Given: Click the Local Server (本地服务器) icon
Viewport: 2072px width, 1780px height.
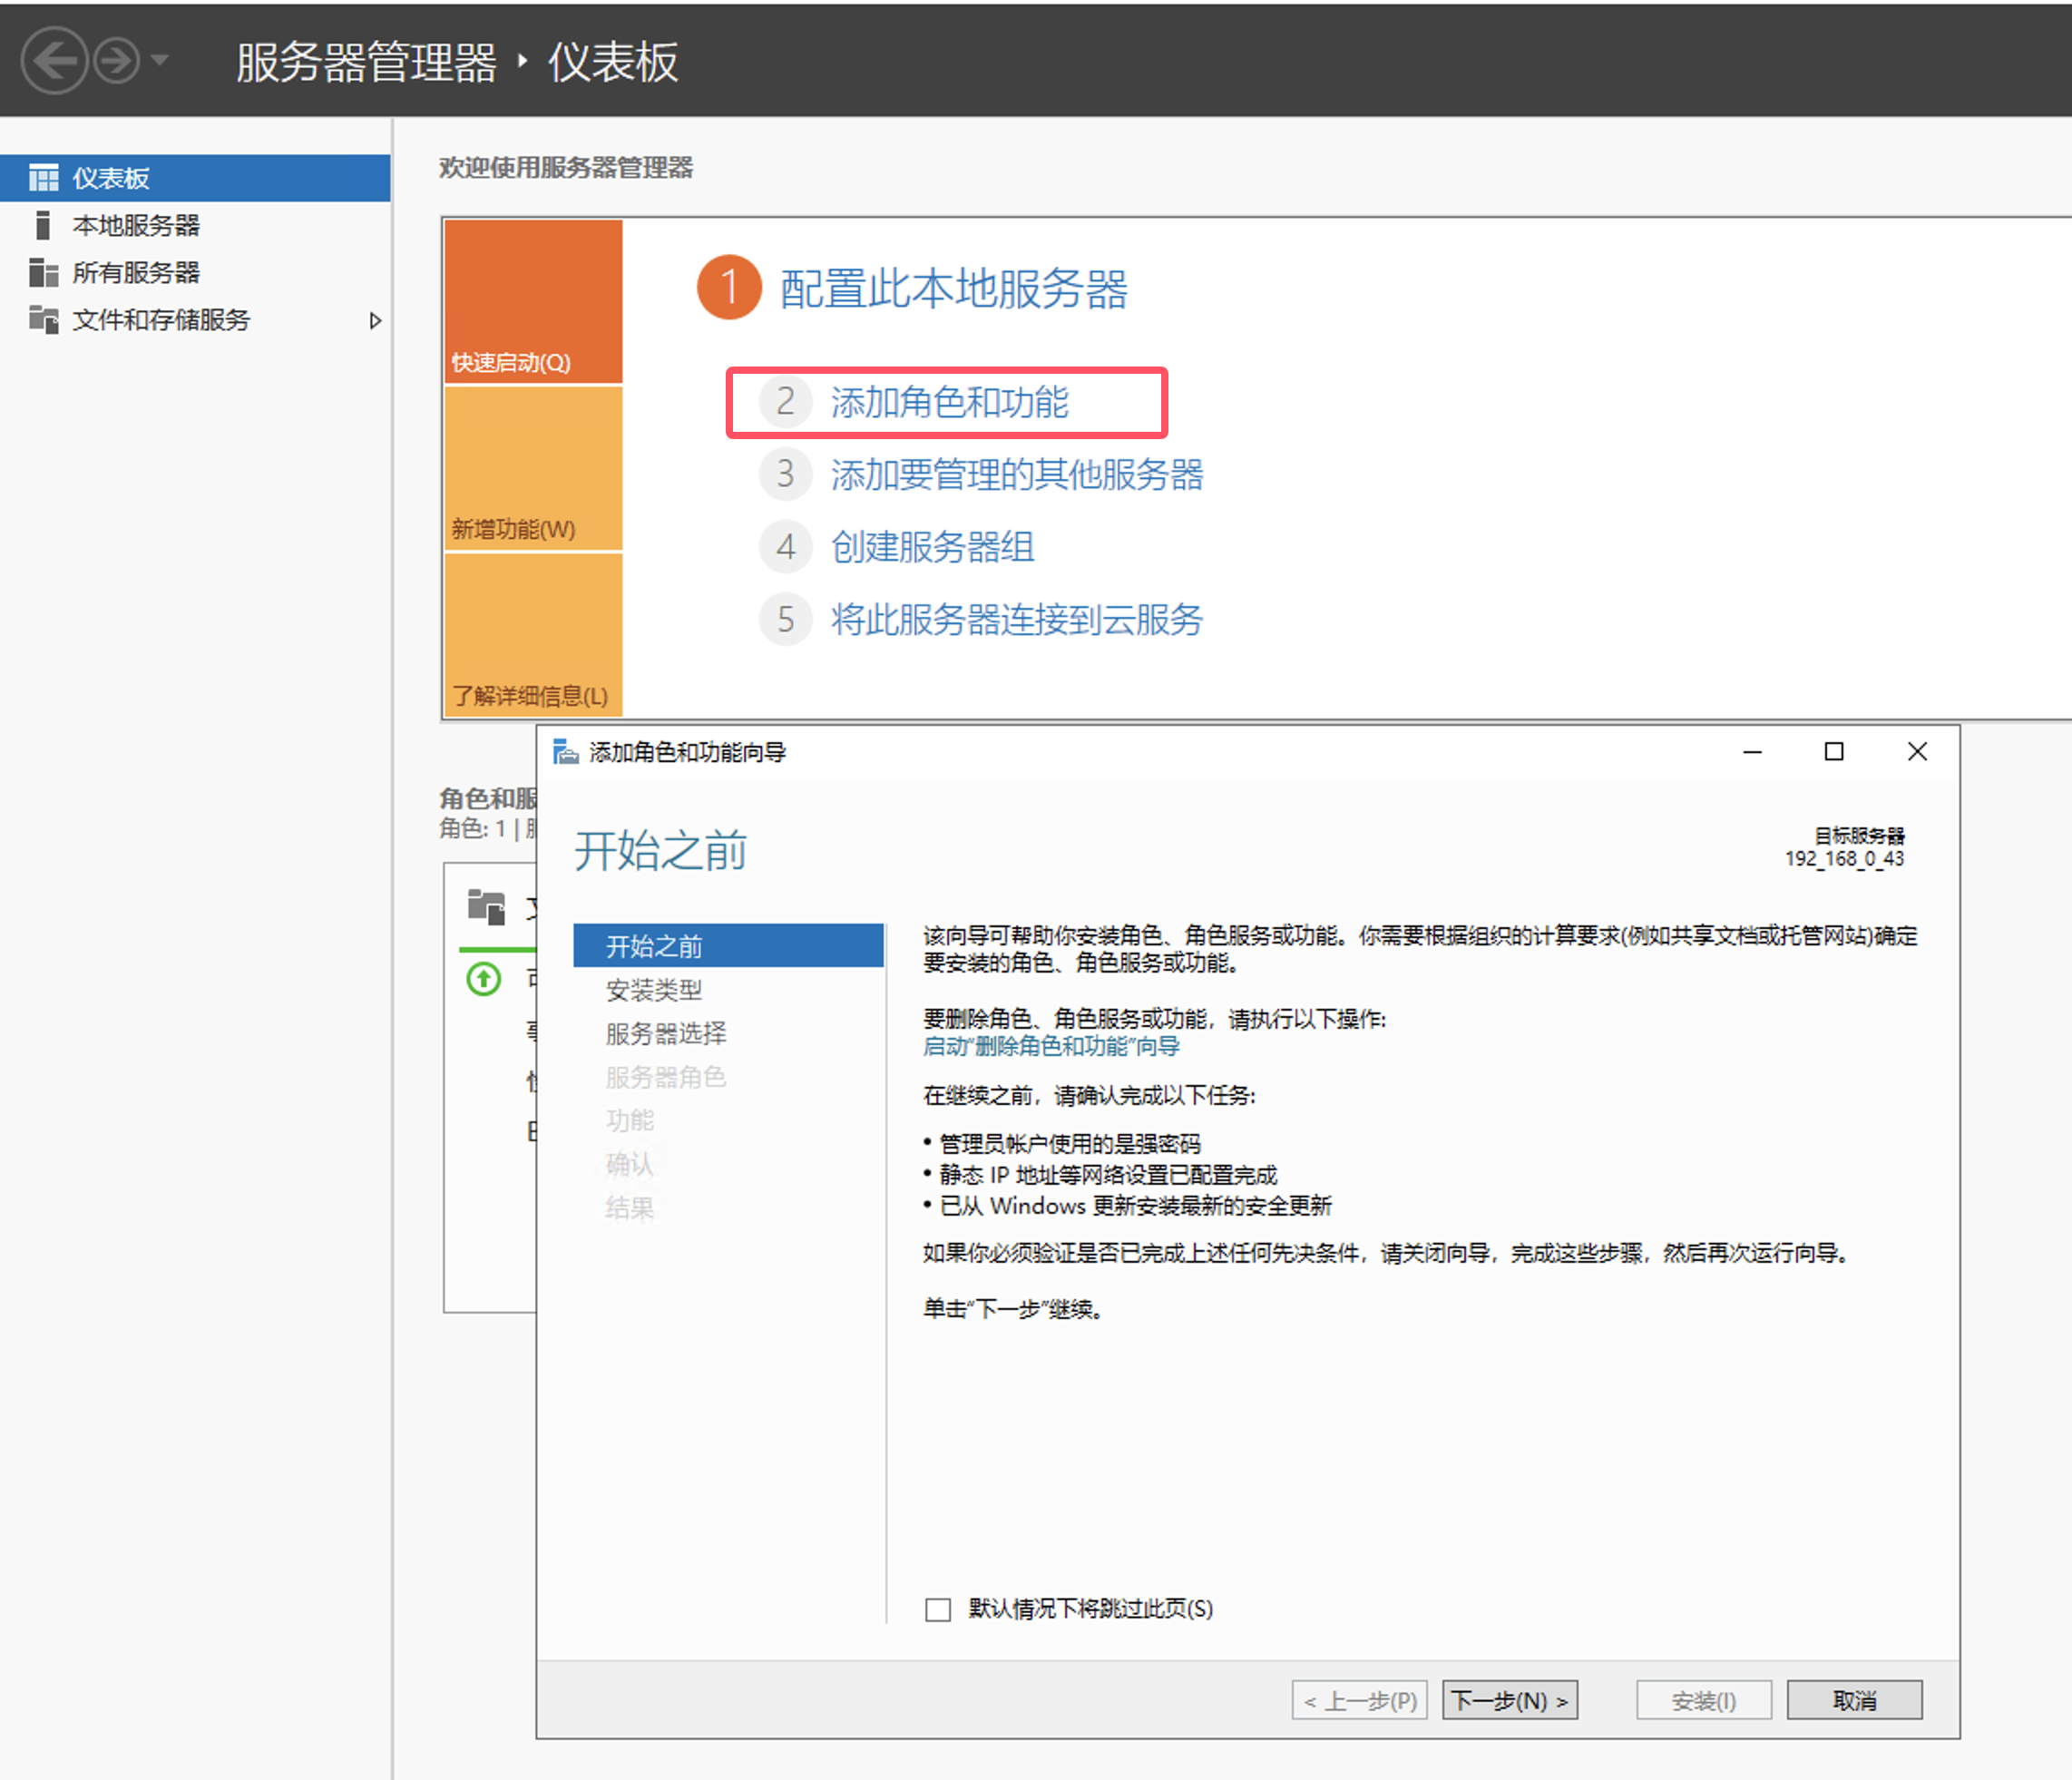Looking at the screenshot, I should click(x=43, y=225).
